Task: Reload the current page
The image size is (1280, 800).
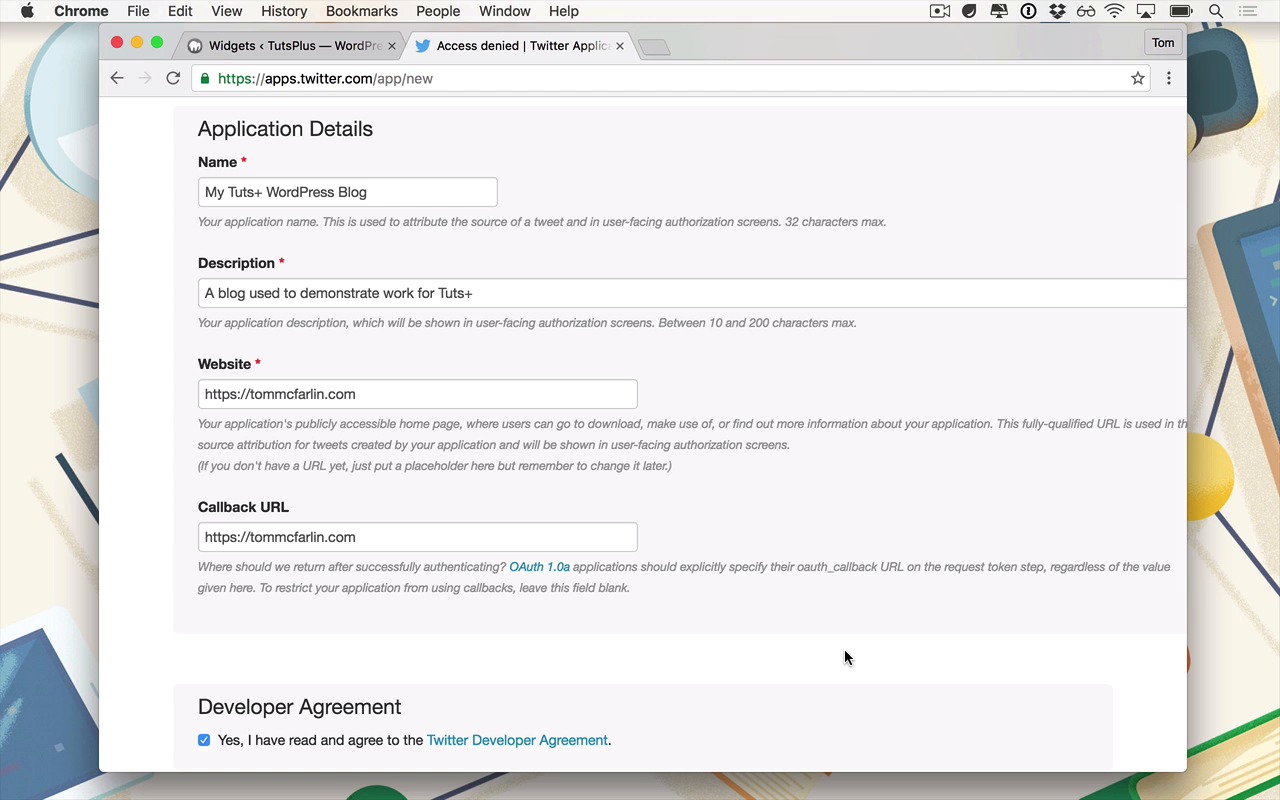Action: (x=173, y=78)
